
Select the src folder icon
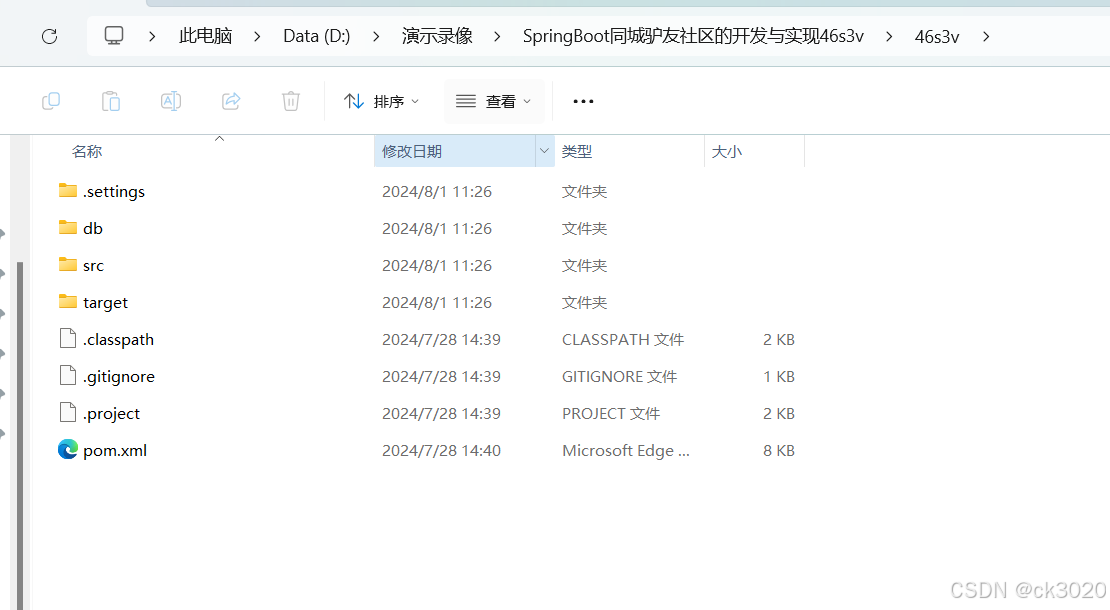[x=68, y=264]
